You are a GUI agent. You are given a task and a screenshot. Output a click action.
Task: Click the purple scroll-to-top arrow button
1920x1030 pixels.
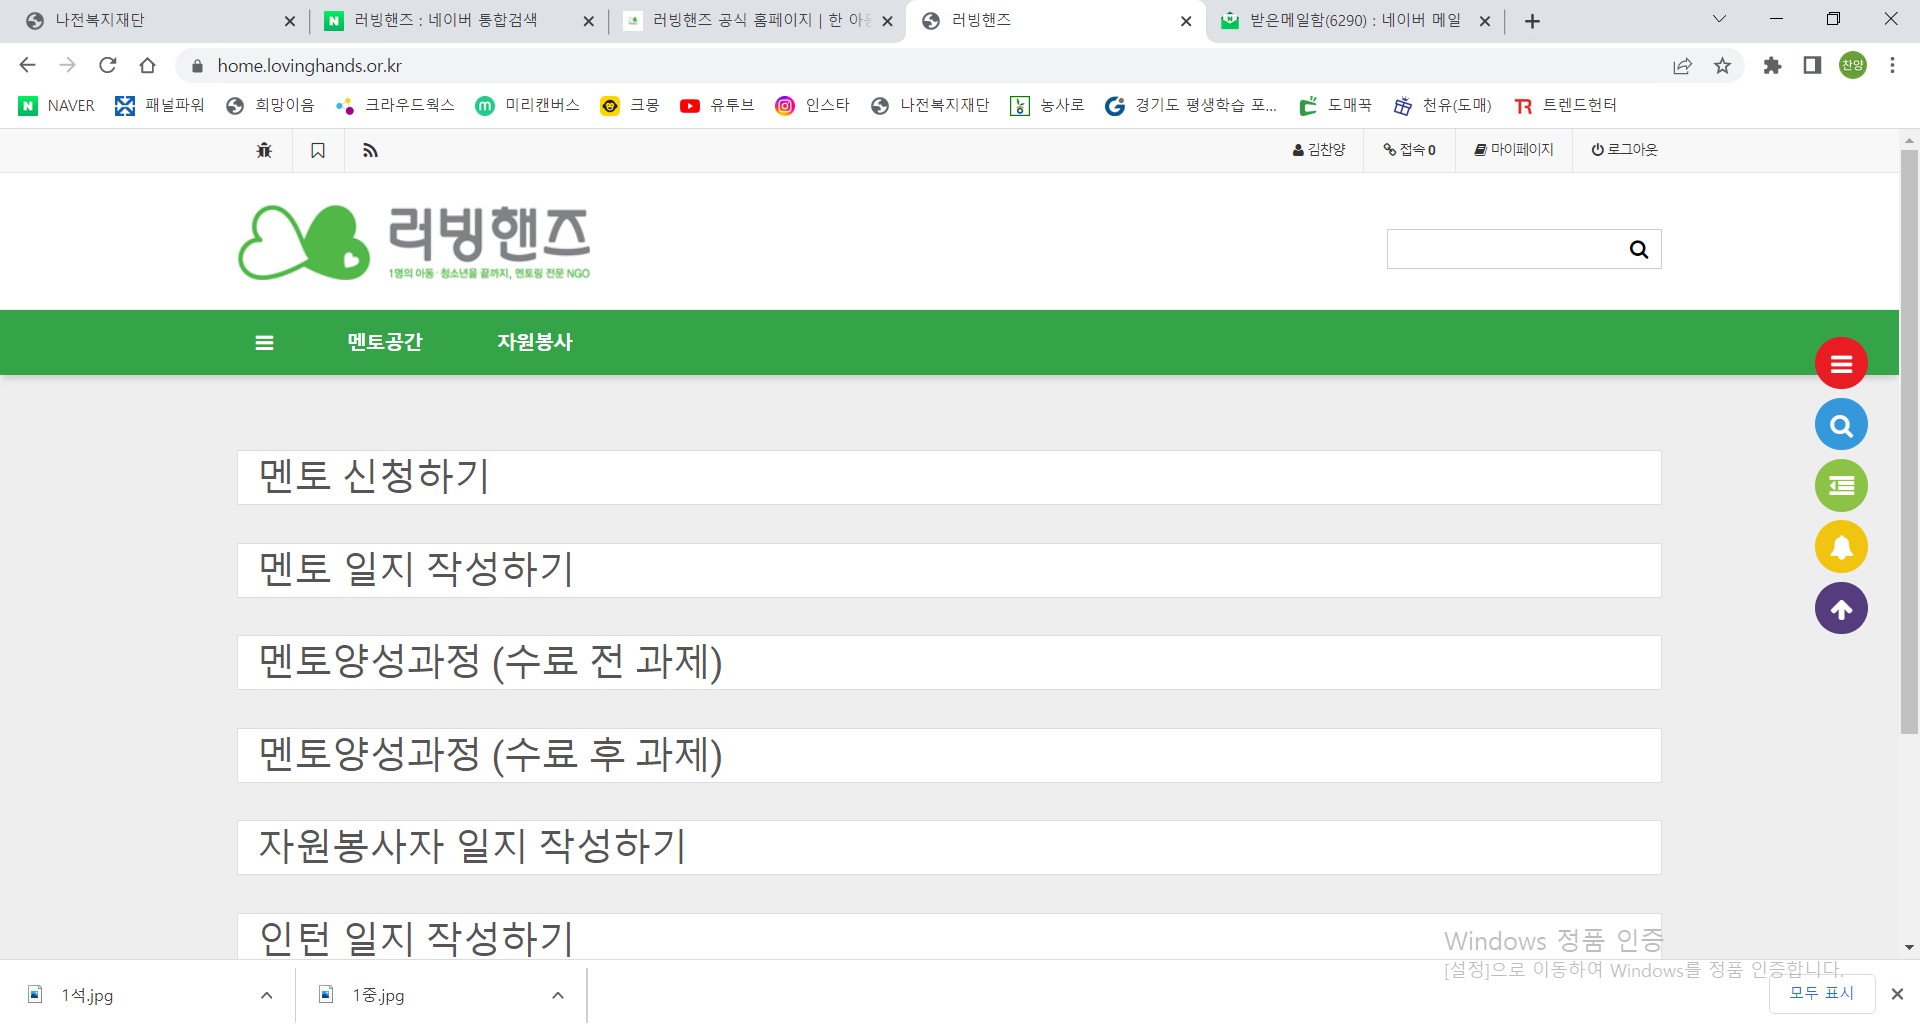[1841, 608]
